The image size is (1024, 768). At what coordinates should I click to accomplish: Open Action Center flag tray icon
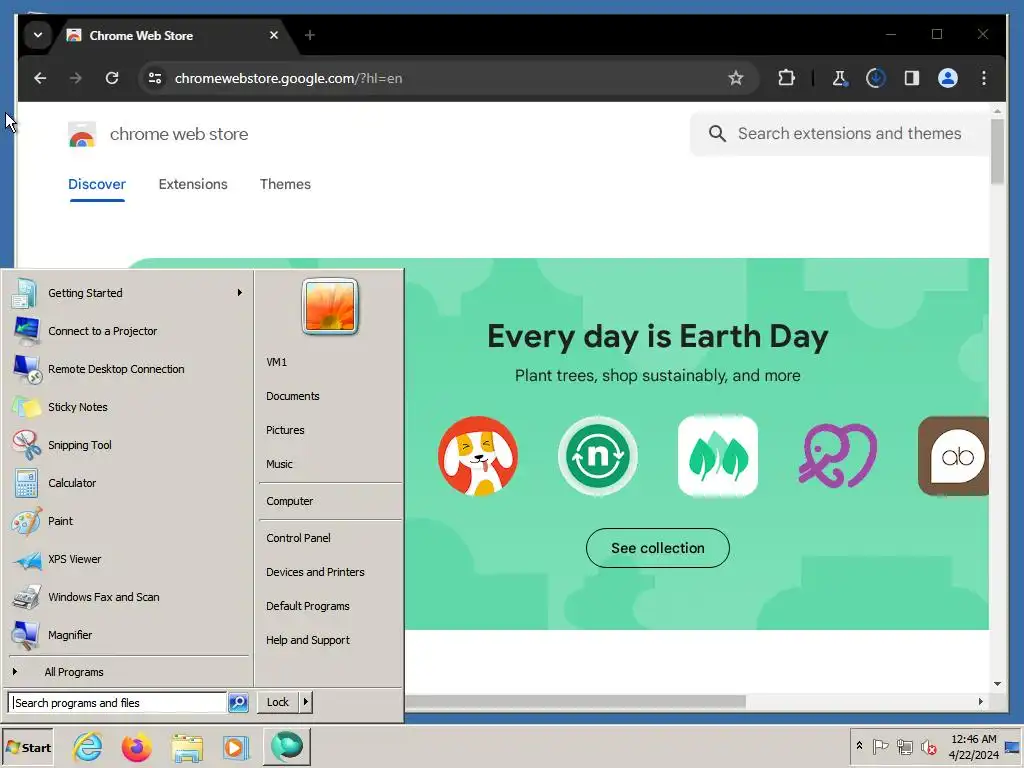point(880,746)
